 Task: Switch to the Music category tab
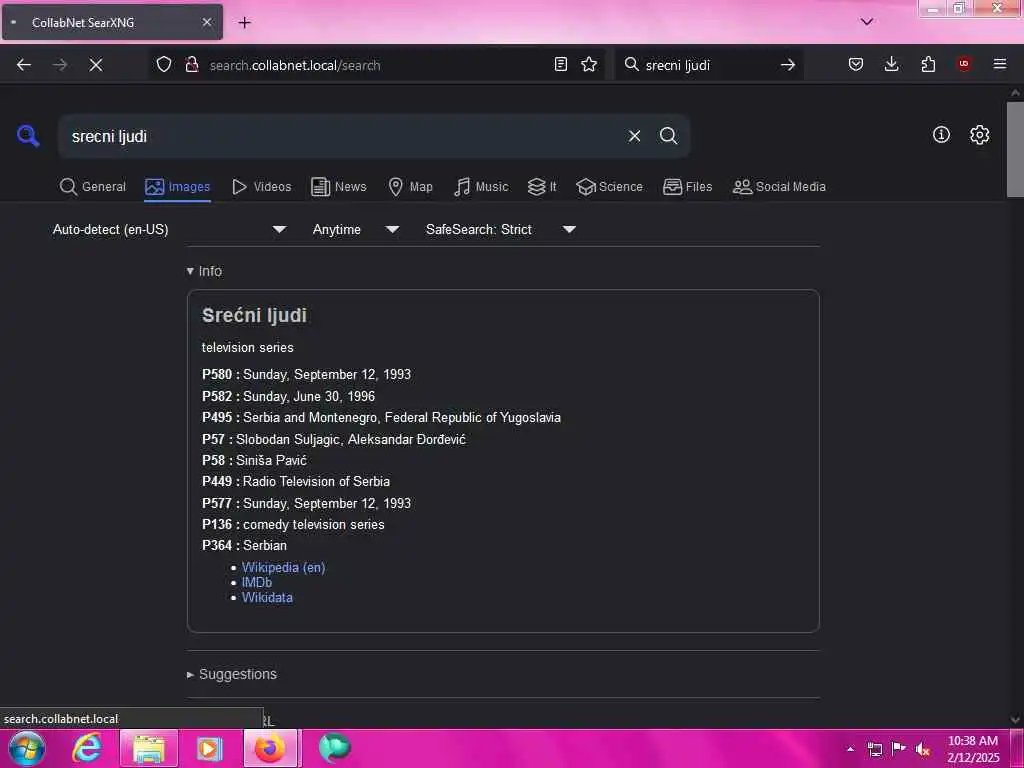(x=481, y=187)
